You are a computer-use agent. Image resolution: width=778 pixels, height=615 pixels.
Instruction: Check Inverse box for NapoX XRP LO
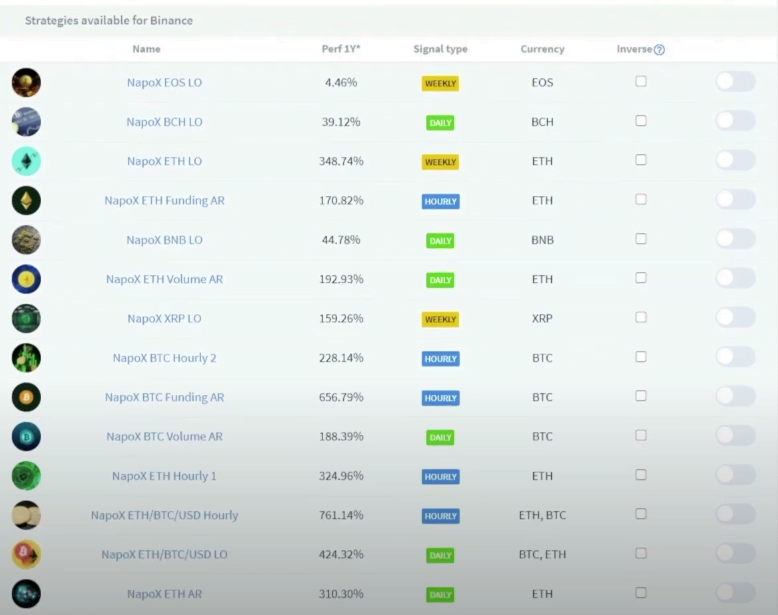[641, 317]
